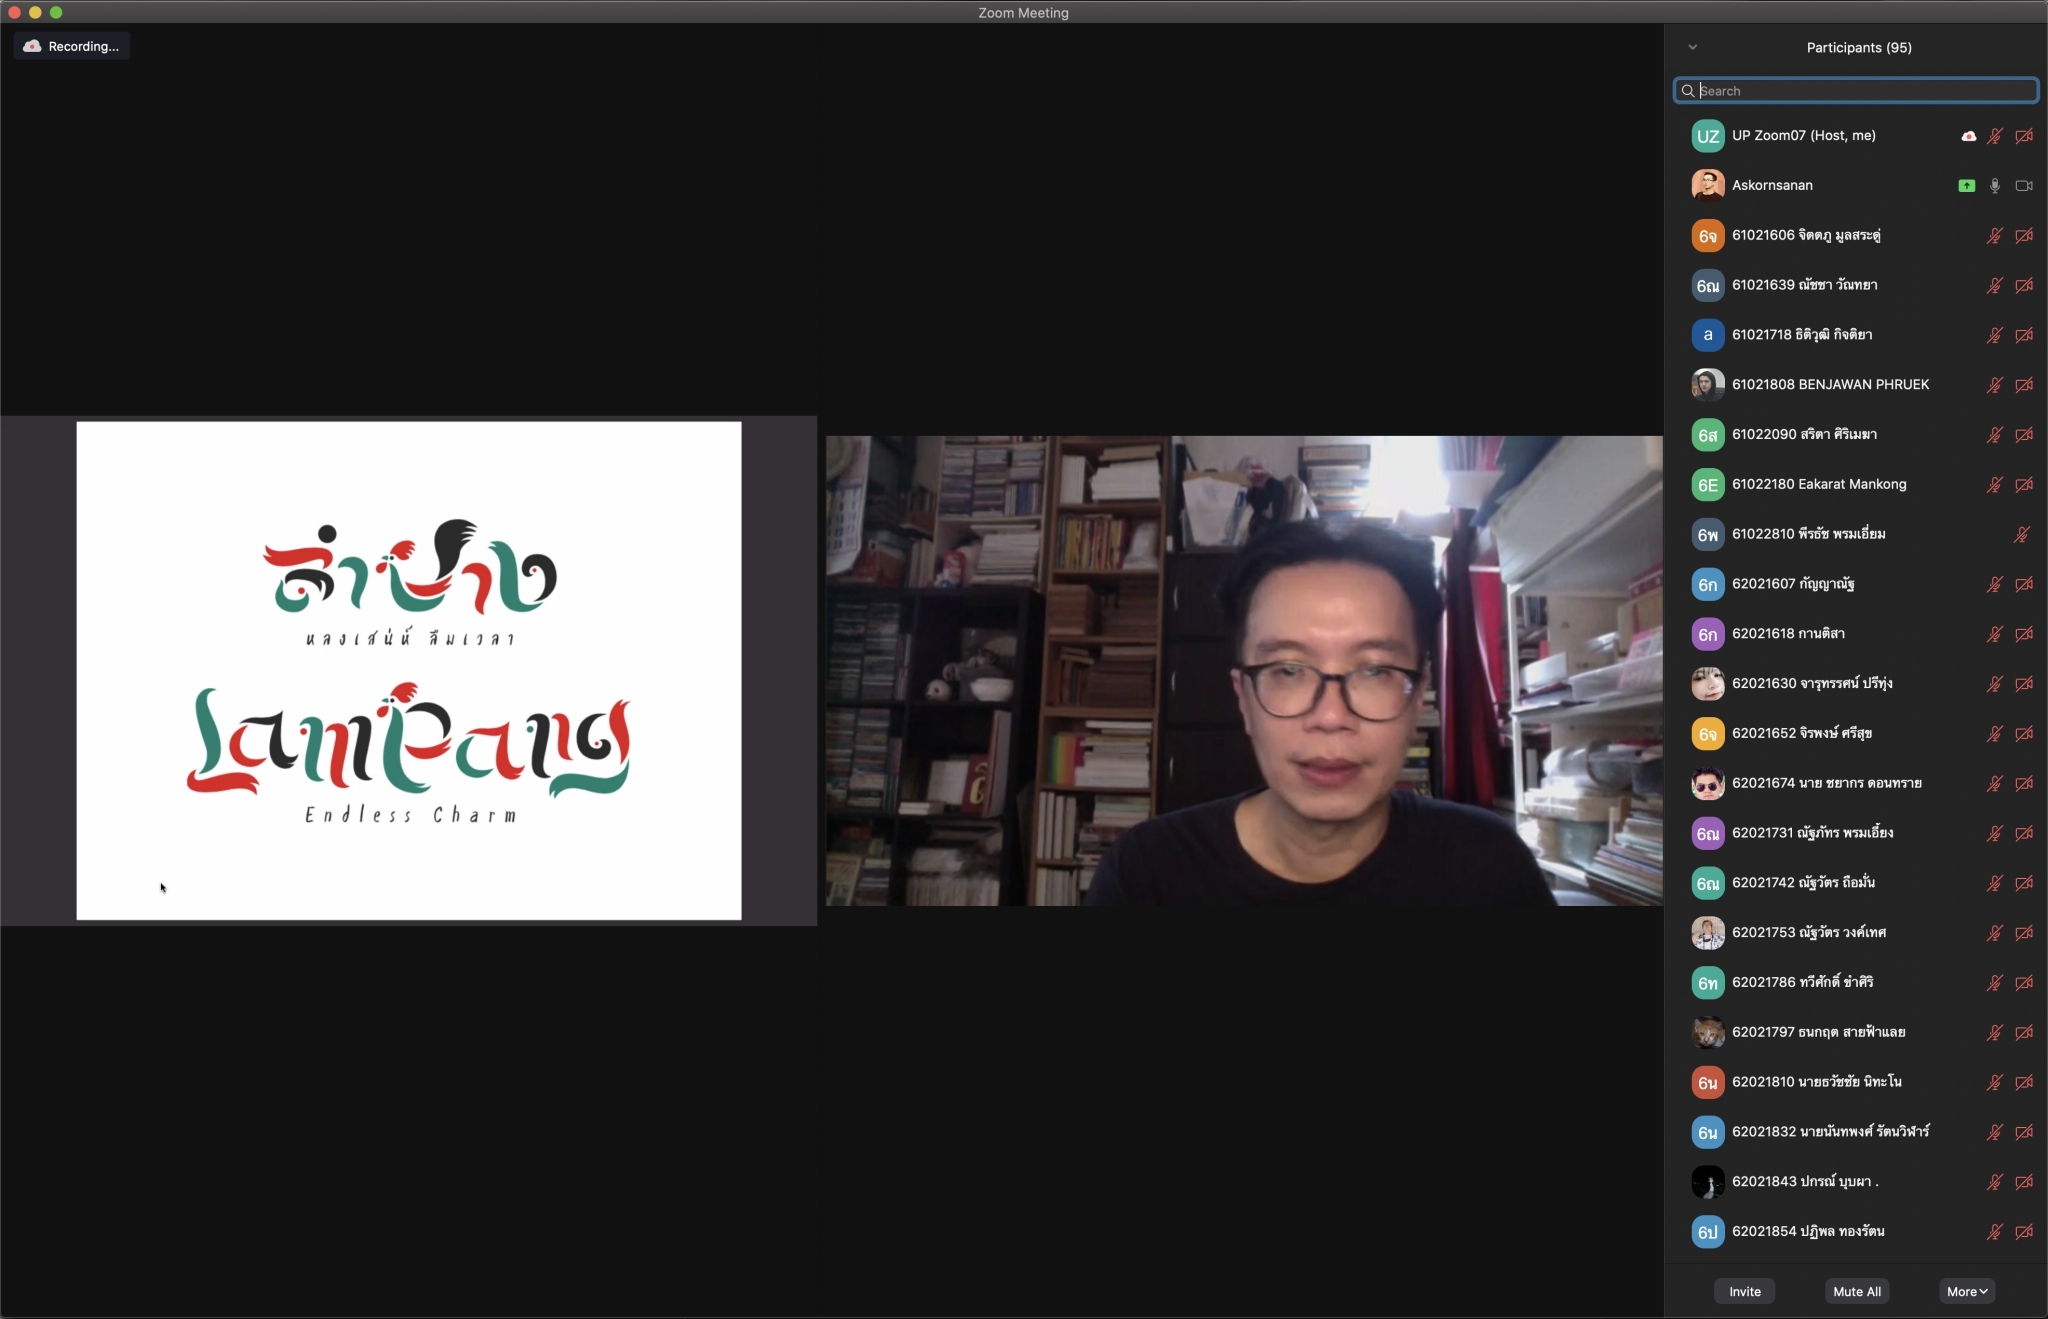Click the UP Zoom07 host avatar
Image resolution: width=2048 pixels, height=1319 pixels.
[1707, 136]
